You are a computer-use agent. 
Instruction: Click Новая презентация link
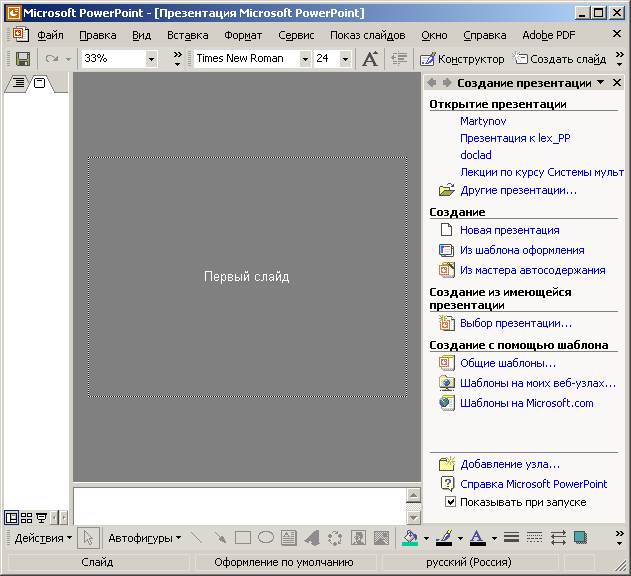[x=509, y=230]
